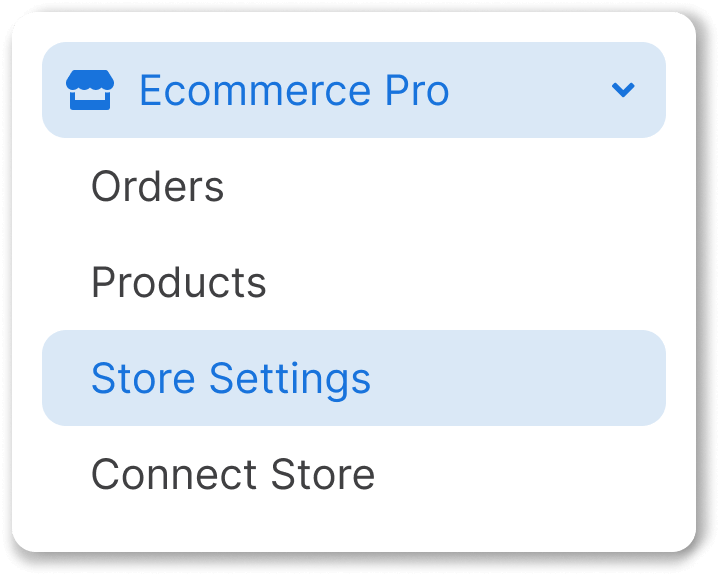The image size is (720, 576).
Task: Collapse the Ecommerce Pro chevron arrow
Action: [623, 90]
